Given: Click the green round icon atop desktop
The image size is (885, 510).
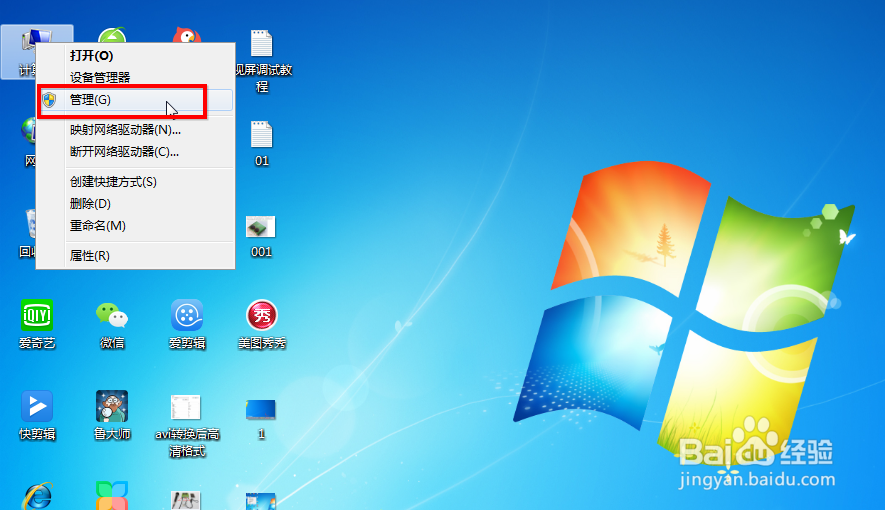Looking at the screenshot, I should 112,35.
